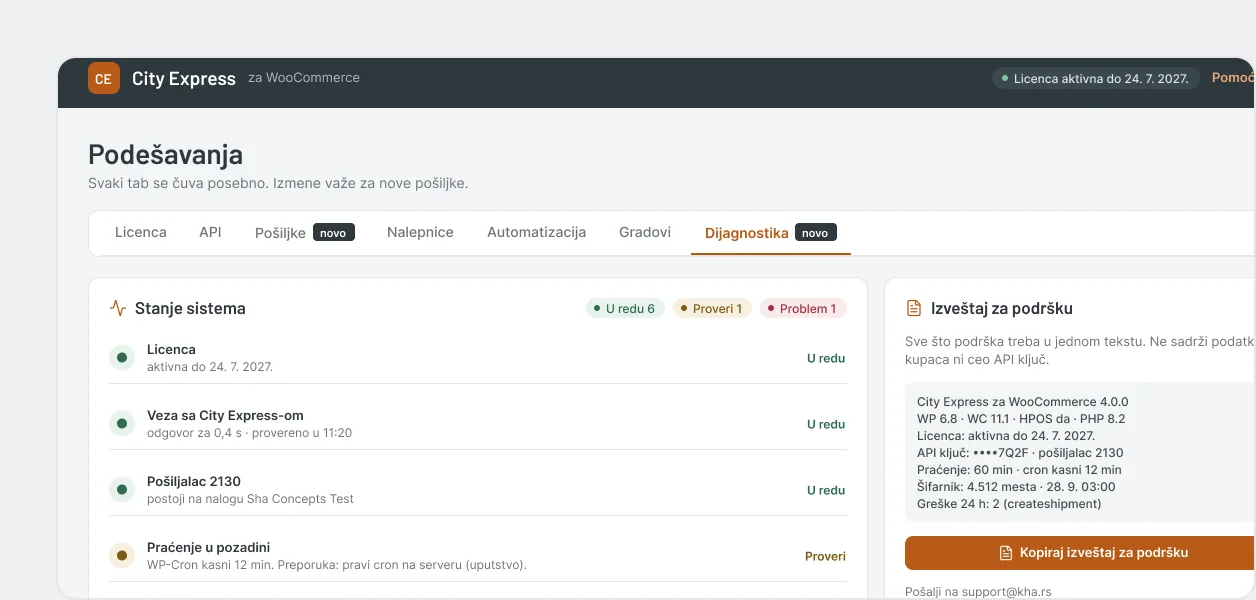Open the Nalepnice tab

pyautogui.click(x=420, y=232)
